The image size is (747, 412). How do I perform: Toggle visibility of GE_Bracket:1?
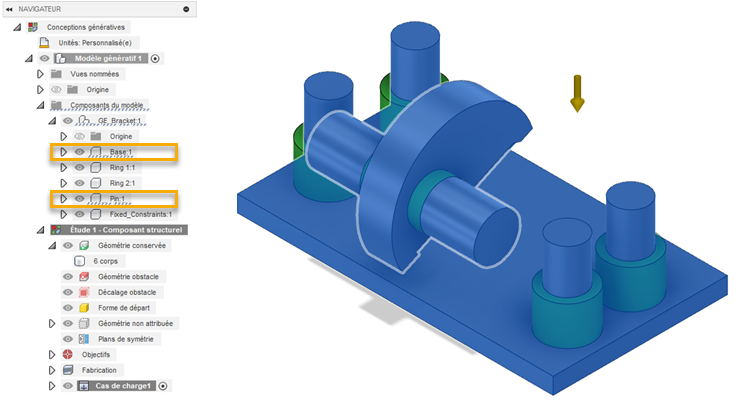[68, 121]
